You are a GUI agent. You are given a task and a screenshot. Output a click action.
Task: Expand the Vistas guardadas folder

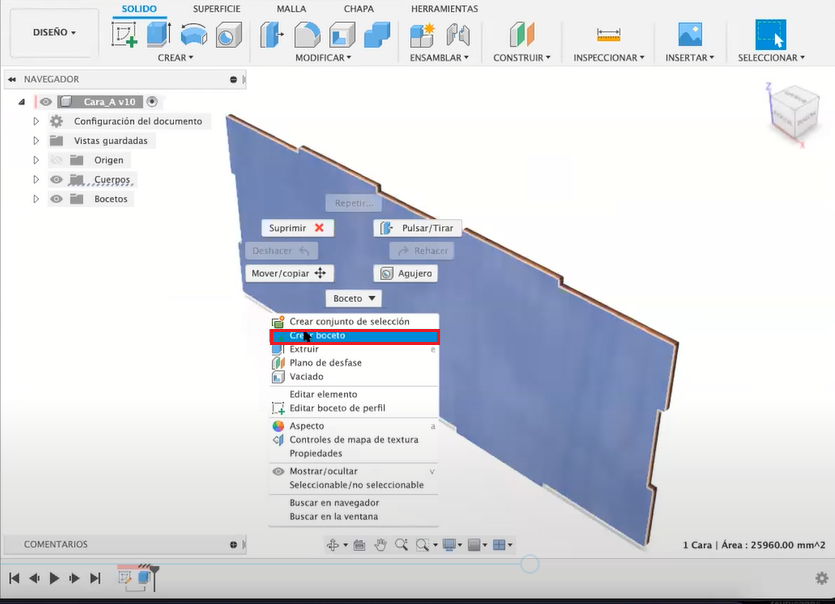36,141
